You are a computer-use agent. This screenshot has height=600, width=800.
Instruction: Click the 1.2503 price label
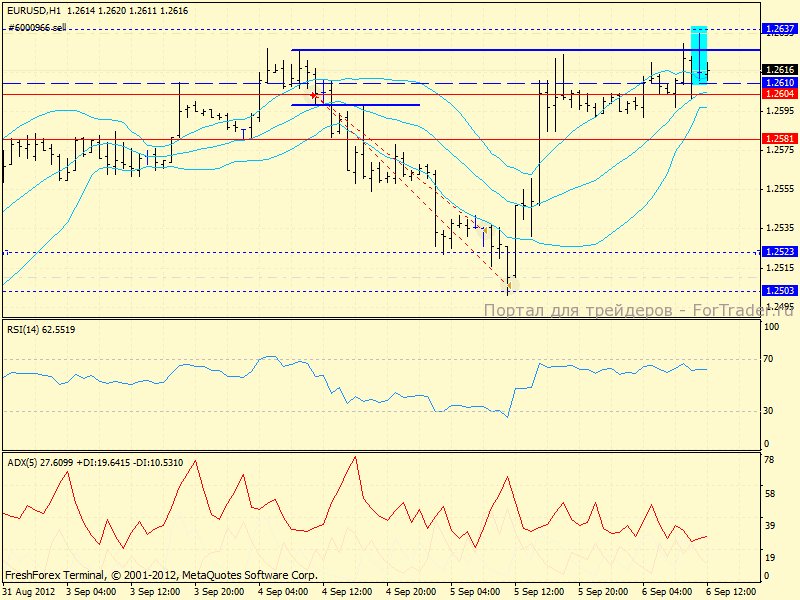tap(778, 290)
